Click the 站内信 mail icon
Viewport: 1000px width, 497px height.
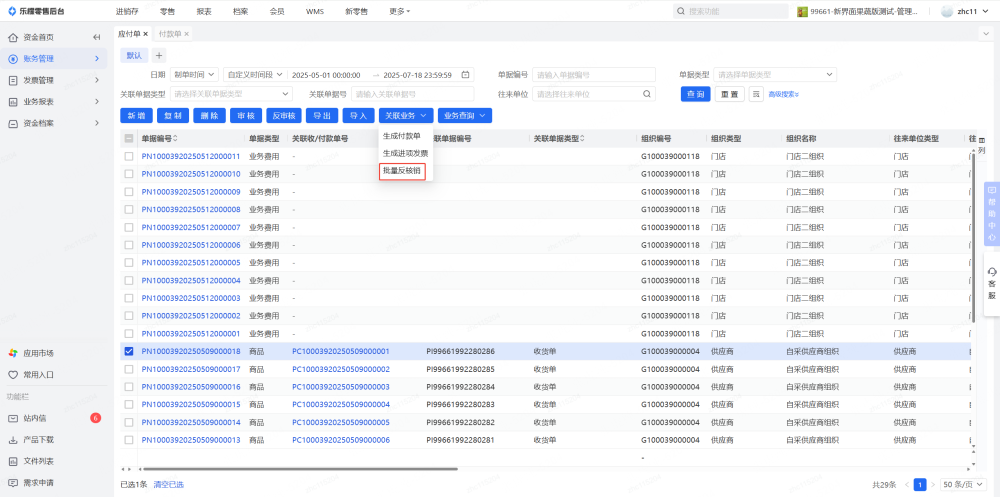13,418
